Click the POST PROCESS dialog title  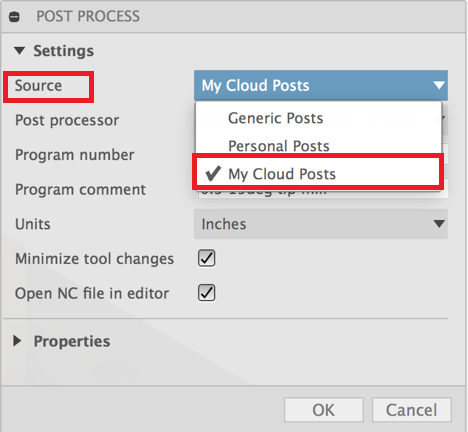pos(88,16)
